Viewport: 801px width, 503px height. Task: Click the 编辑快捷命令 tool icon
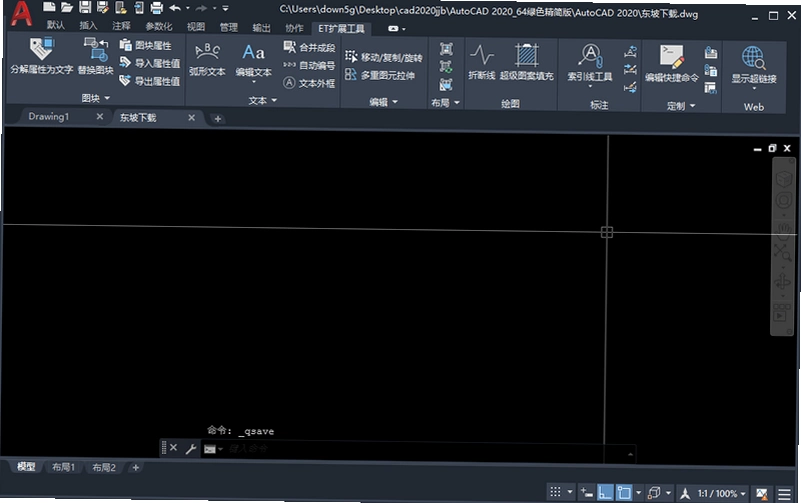[672, 64]
